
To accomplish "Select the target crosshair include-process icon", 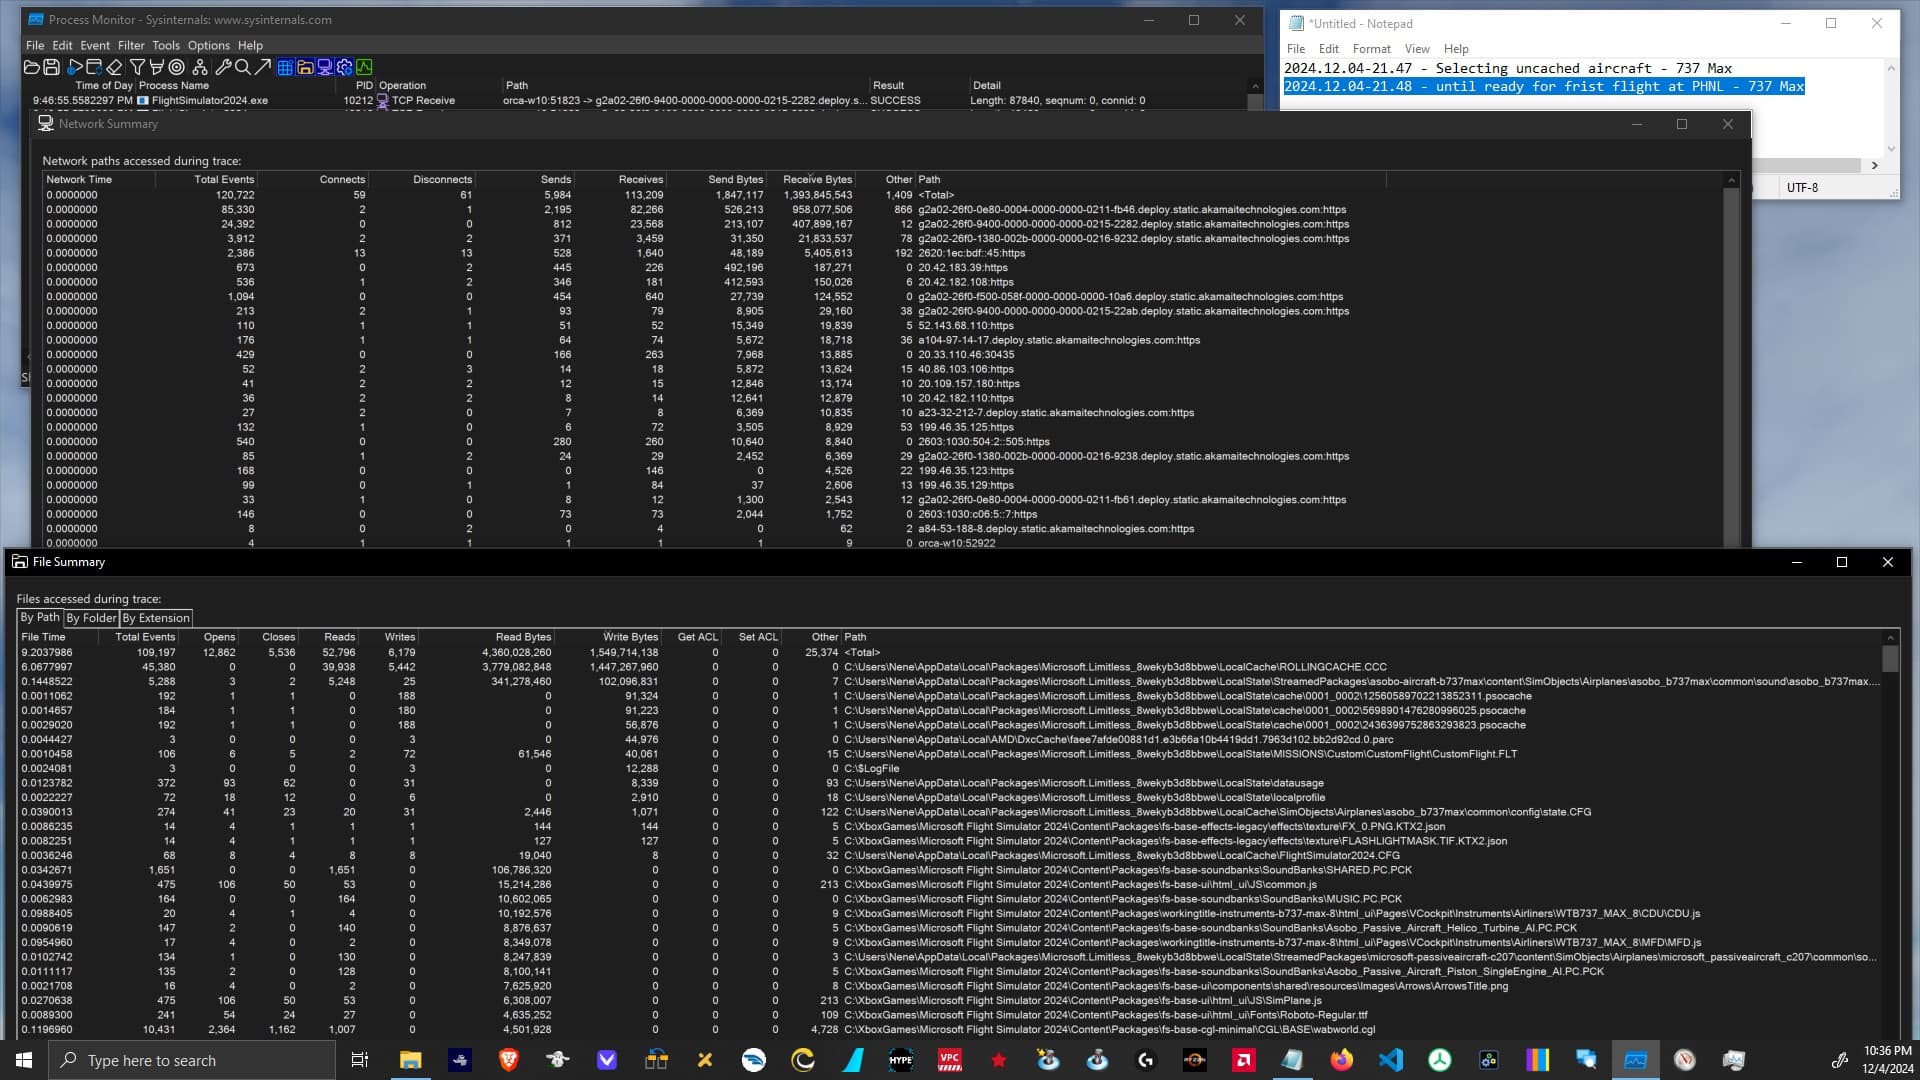I will tap(177, 67).
